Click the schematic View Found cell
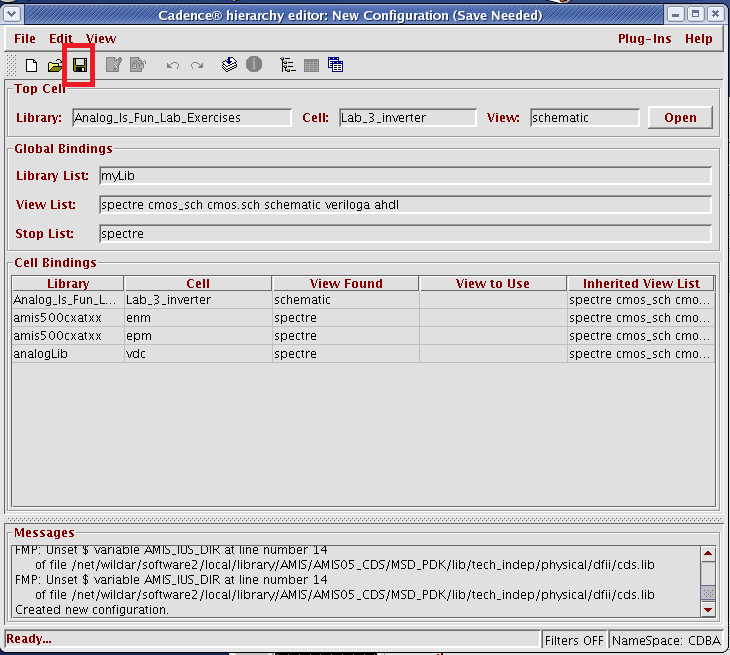This screenshot has height=655, width=730. (x=346, y=300)
